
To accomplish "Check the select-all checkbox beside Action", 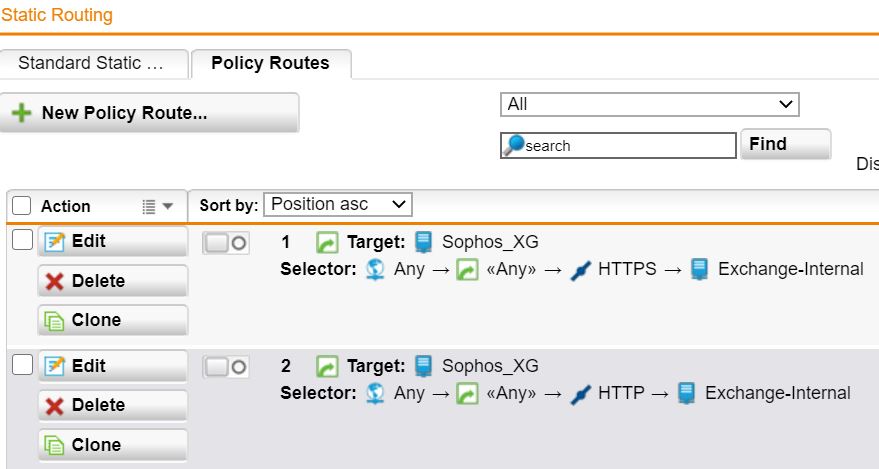I will coord(21,206).
